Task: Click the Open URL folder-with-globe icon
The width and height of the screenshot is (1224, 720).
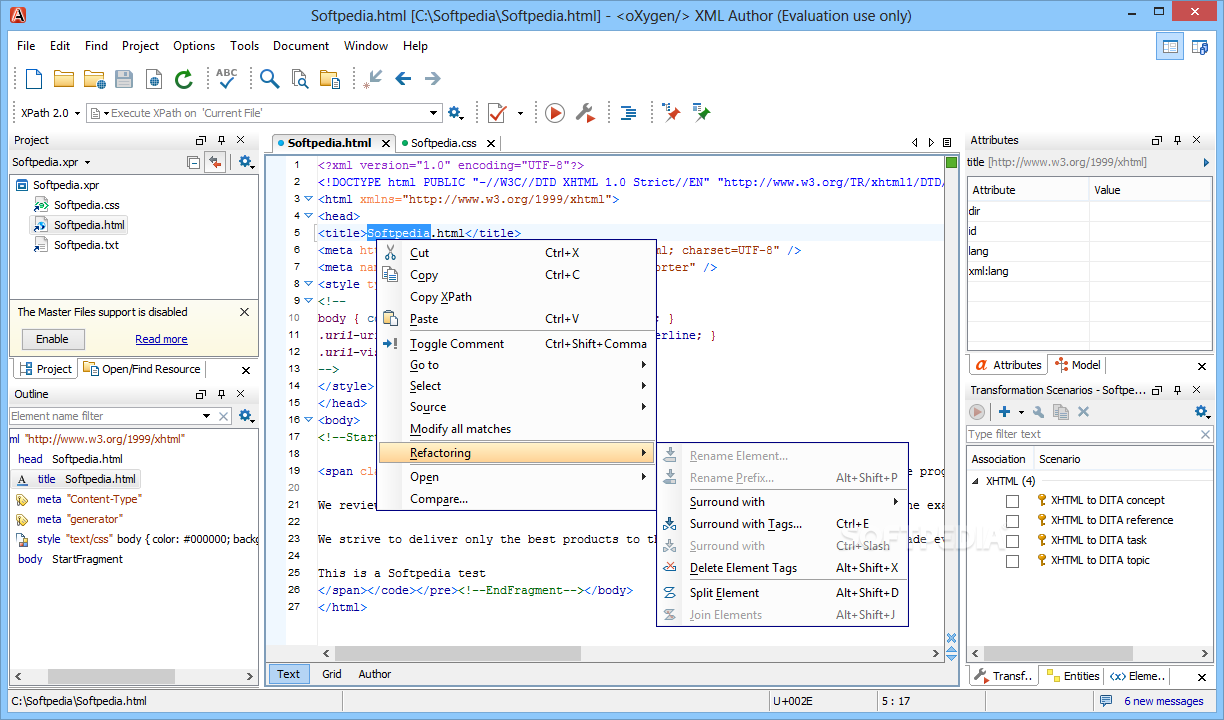Action: click(x=95, y=79)
